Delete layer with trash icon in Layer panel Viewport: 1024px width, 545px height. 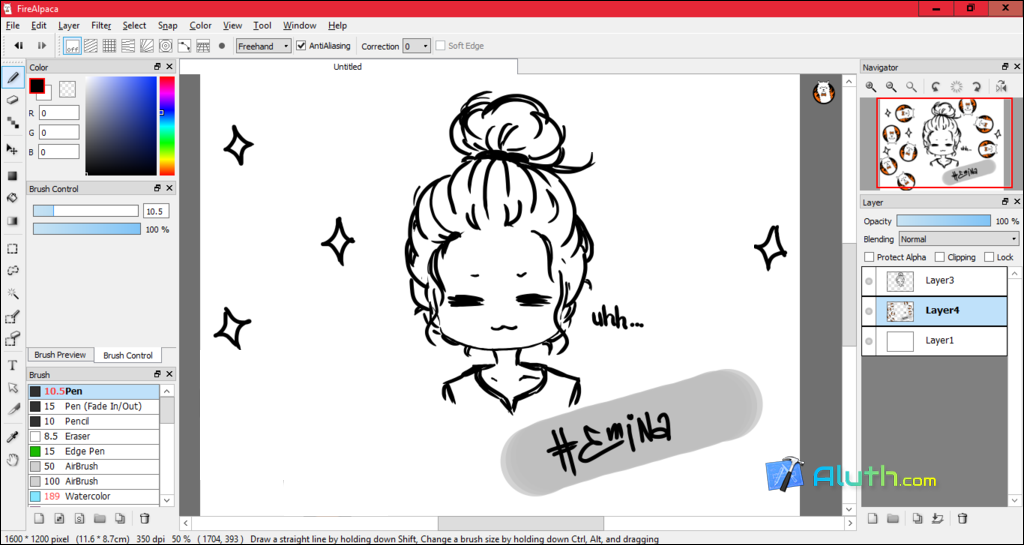pyautogui.click(x=962, y=518)
